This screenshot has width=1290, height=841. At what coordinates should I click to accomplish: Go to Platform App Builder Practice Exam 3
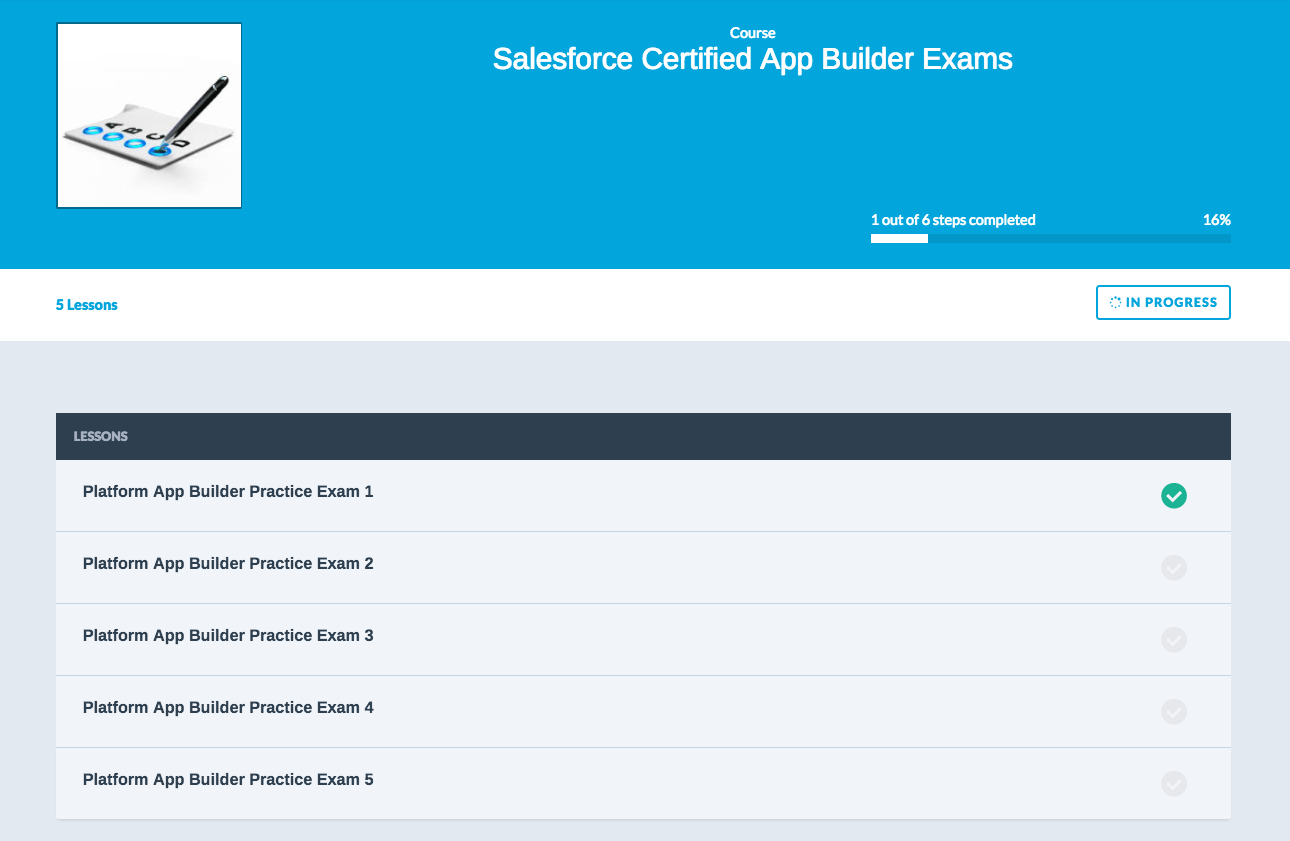pyautogui.click(x=228, y=636)
